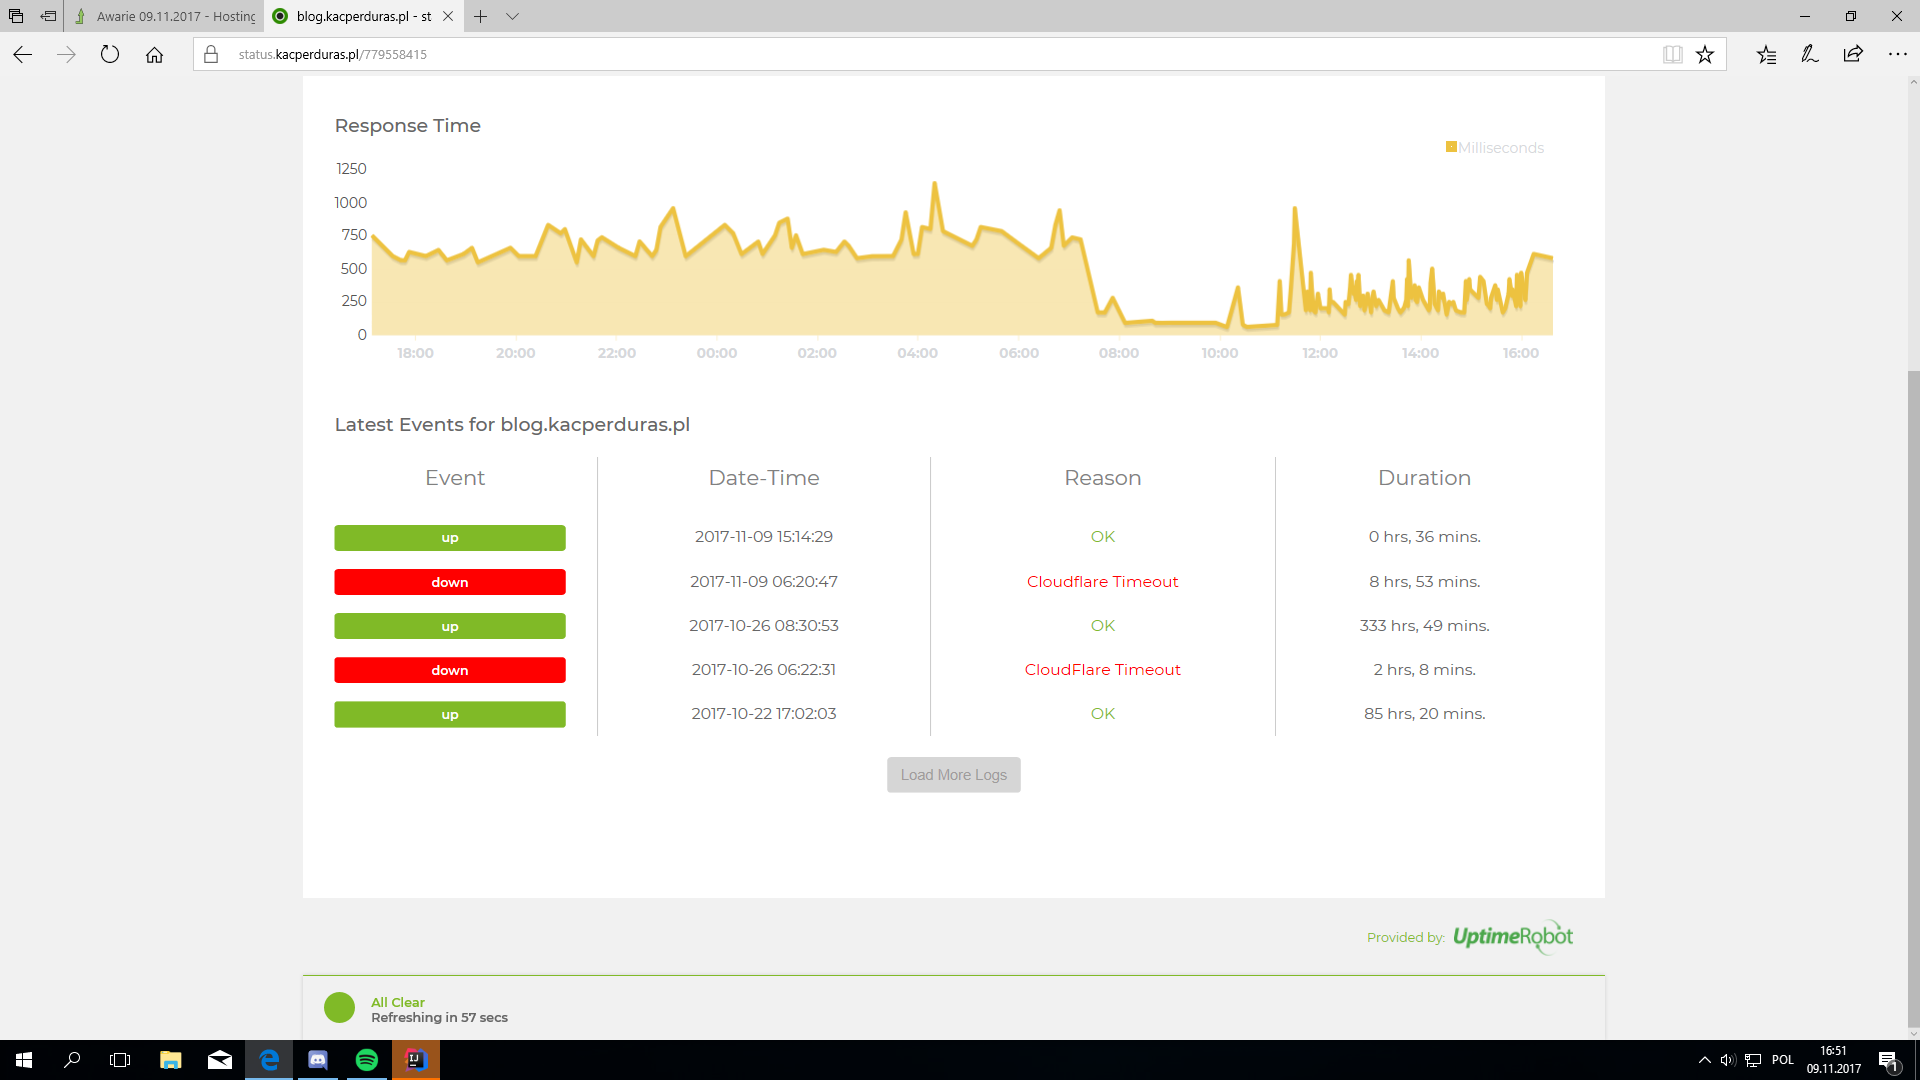Screen dimensions: 1920x1080
Task: Switch to the Awarie 09.11.2017 tab
Action: point(165,16)
